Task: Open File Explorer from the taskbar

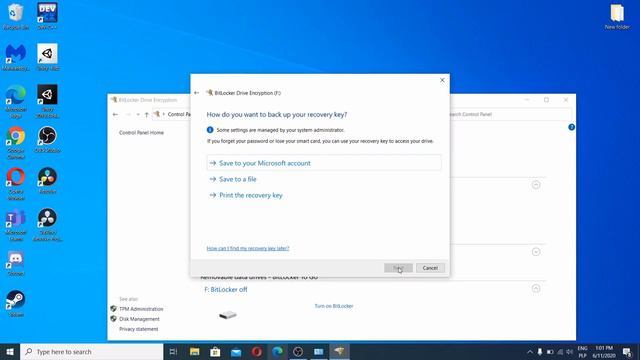Action: tap(195, 351)
